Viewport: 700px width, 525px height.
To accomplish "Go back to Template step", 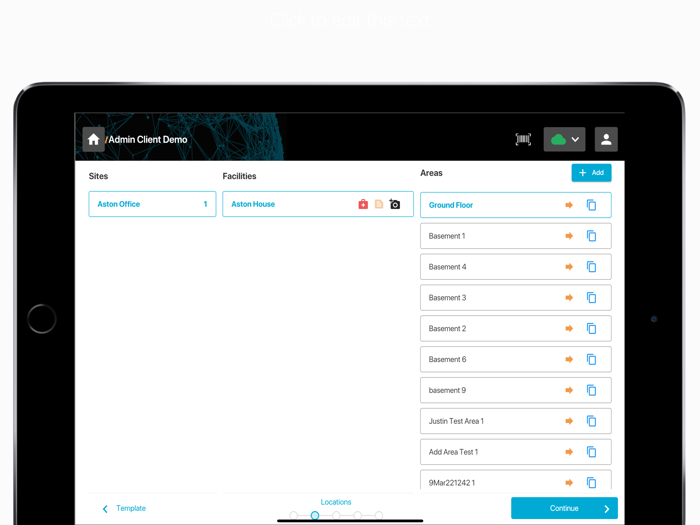I will tap(124, 508).
